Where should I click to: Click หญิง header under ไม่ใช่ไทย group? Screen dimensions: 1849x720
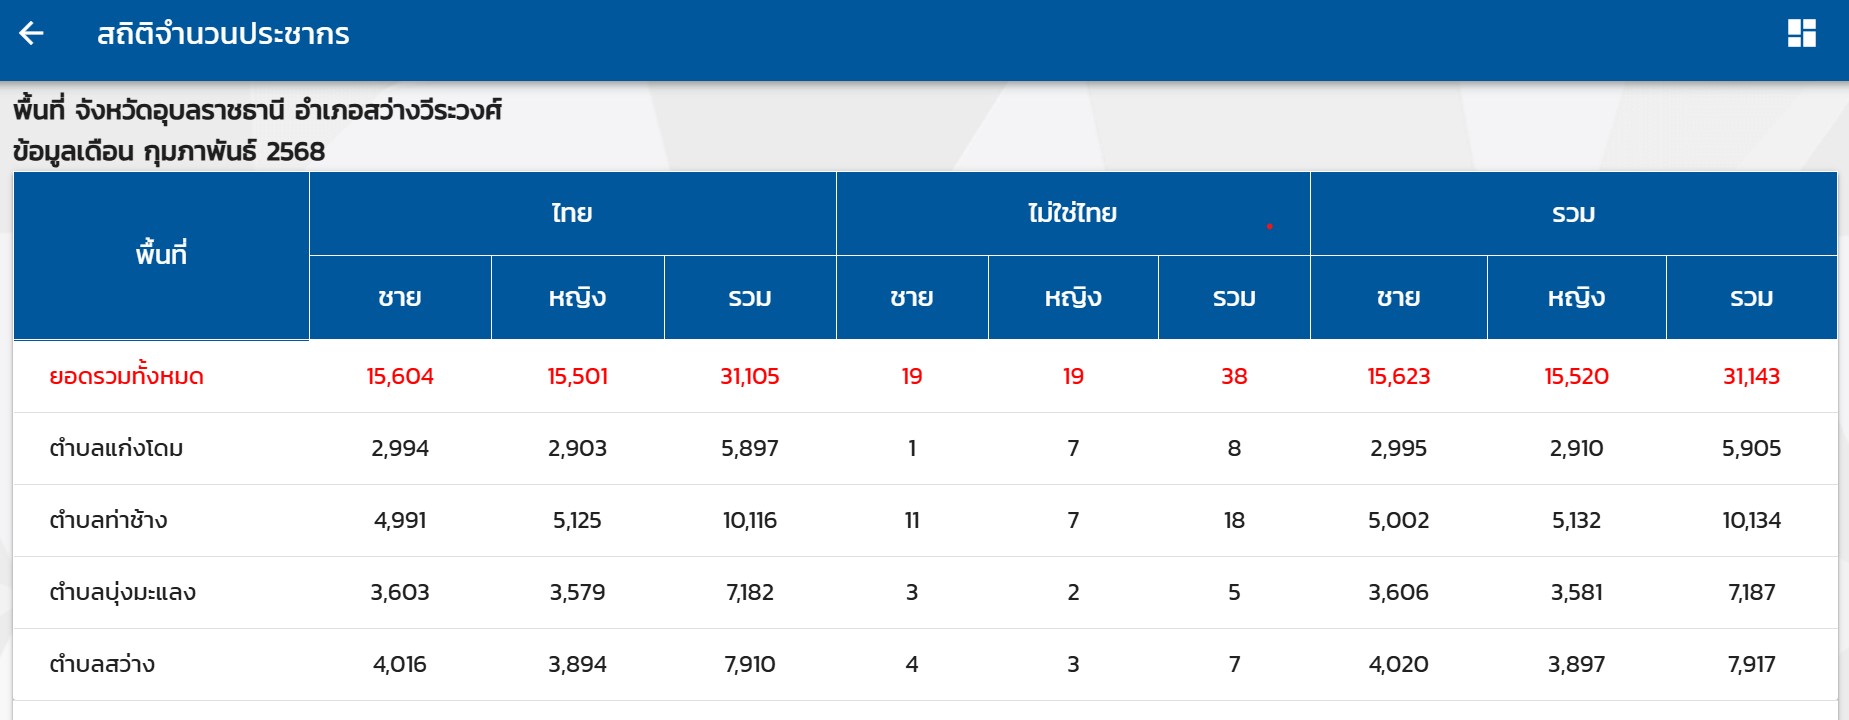tap(1073, 298)
